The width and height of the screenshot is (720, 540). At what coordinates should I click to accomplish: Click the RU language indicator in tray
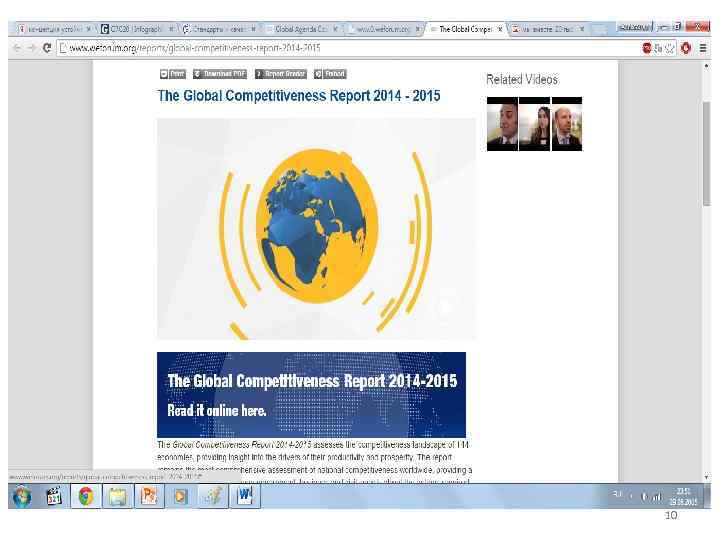[617, 494]
